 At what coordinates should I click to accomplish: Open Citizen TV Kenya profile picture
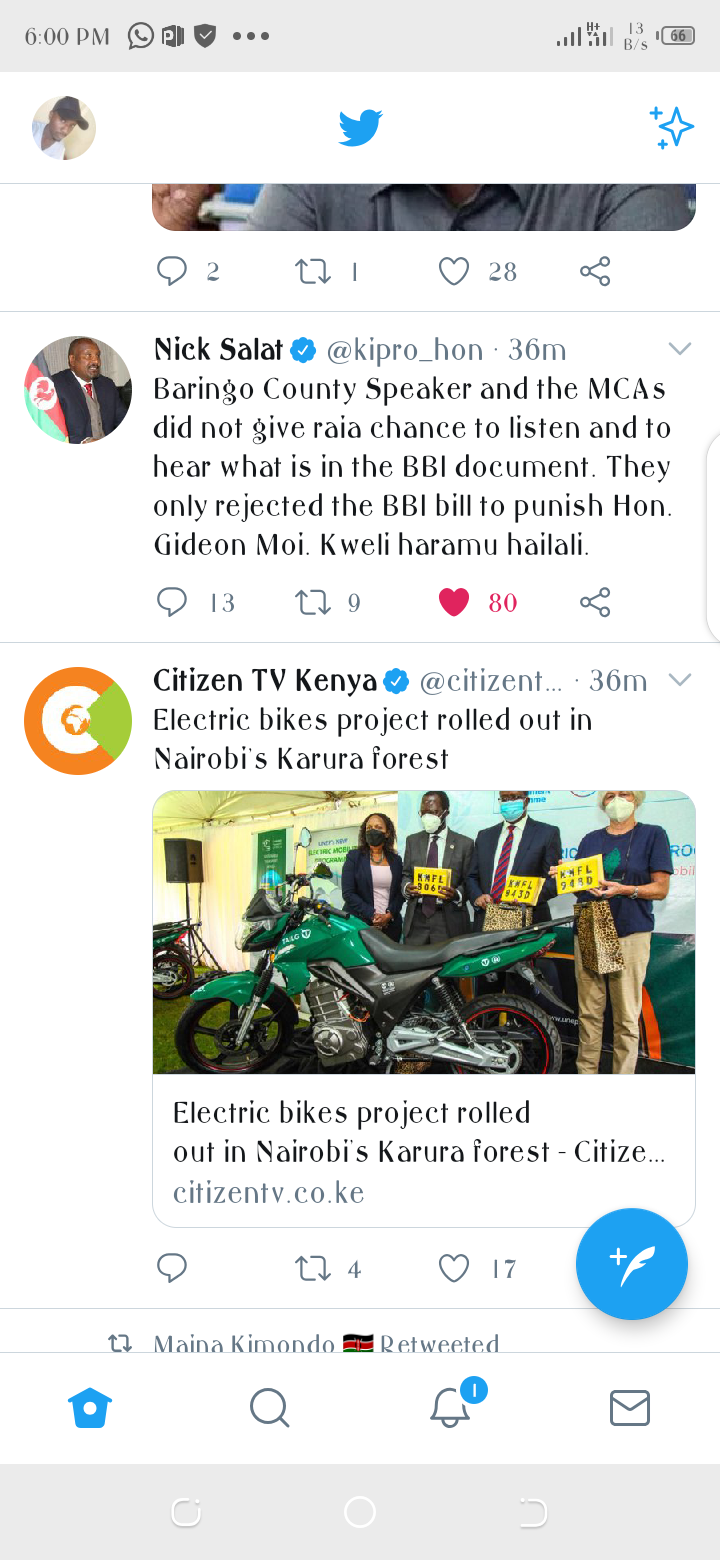(78, 721)
